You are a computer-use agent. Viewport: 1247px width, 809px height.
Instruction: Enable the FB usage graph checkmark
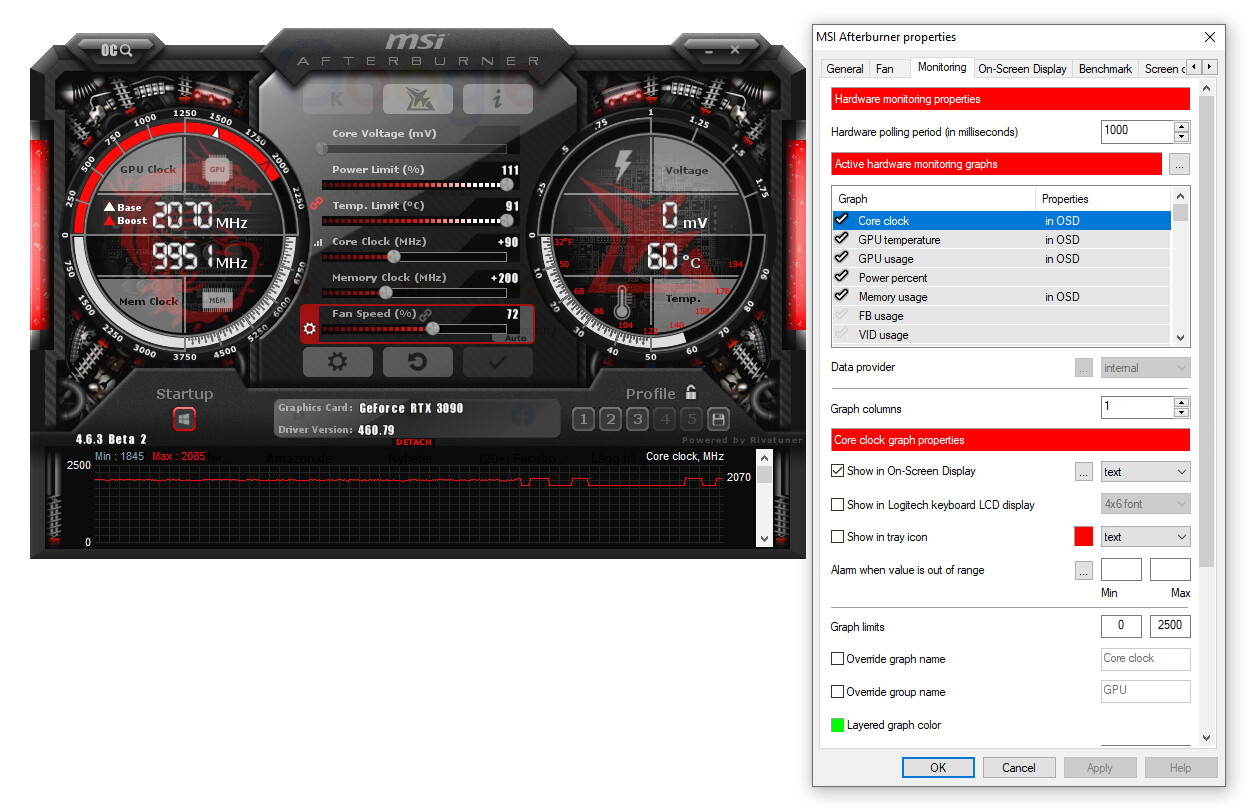pyautogui.click(x=842, y=315)
